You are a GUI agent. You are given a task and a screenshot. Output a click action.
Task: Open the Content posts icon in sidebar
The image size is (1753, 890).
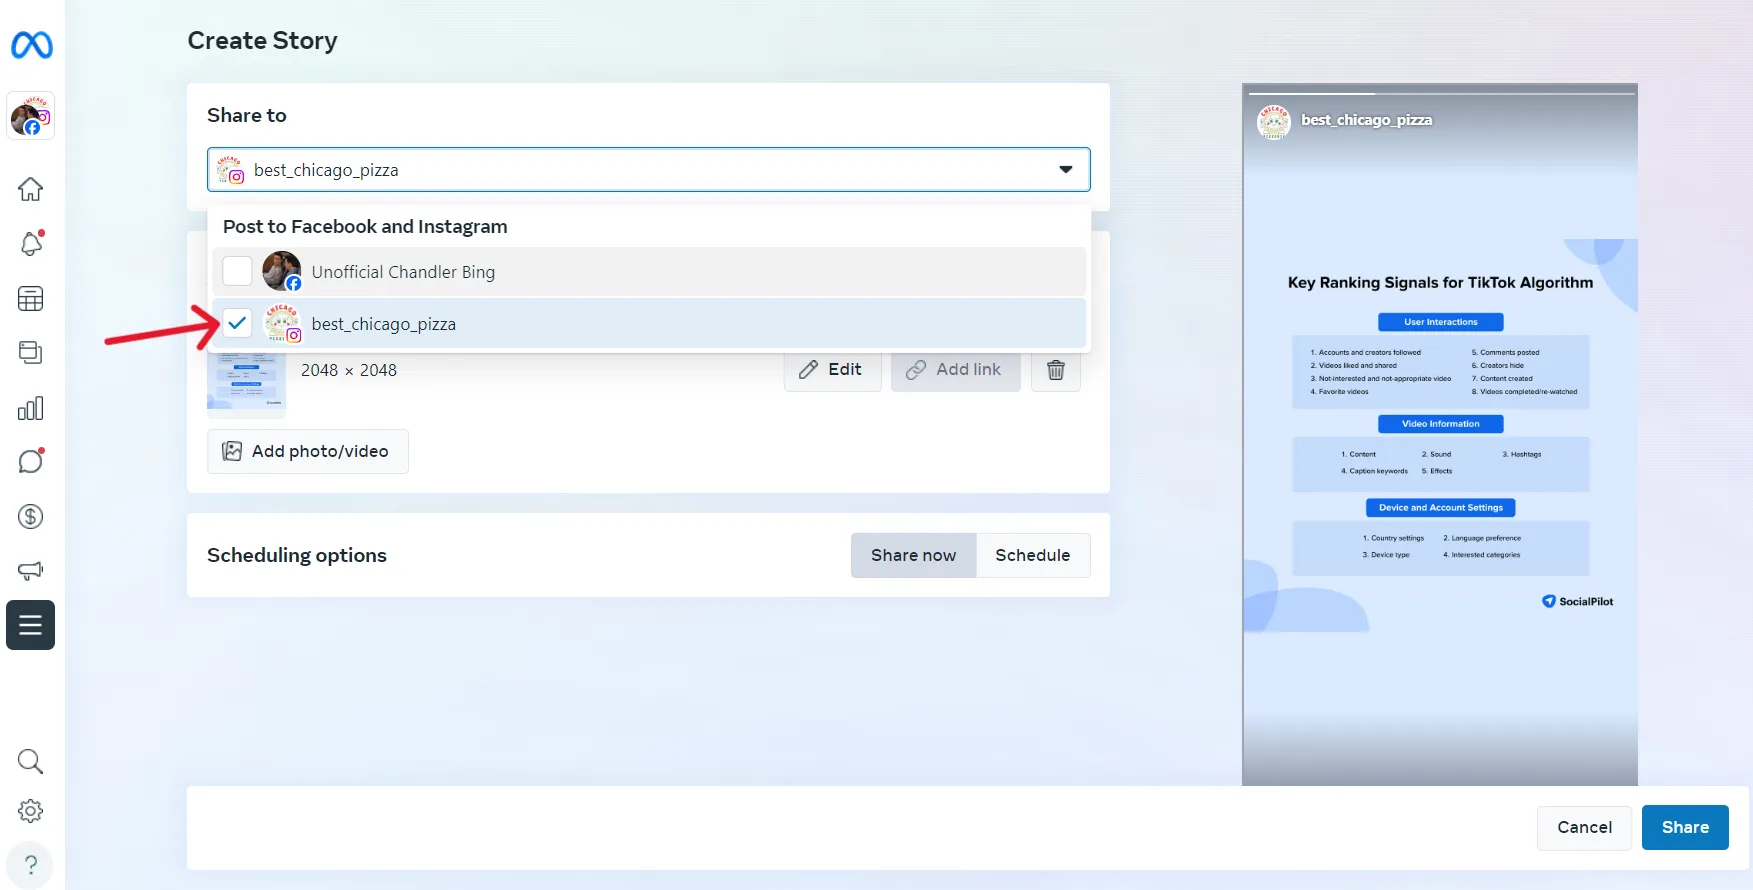pos(31,352)
